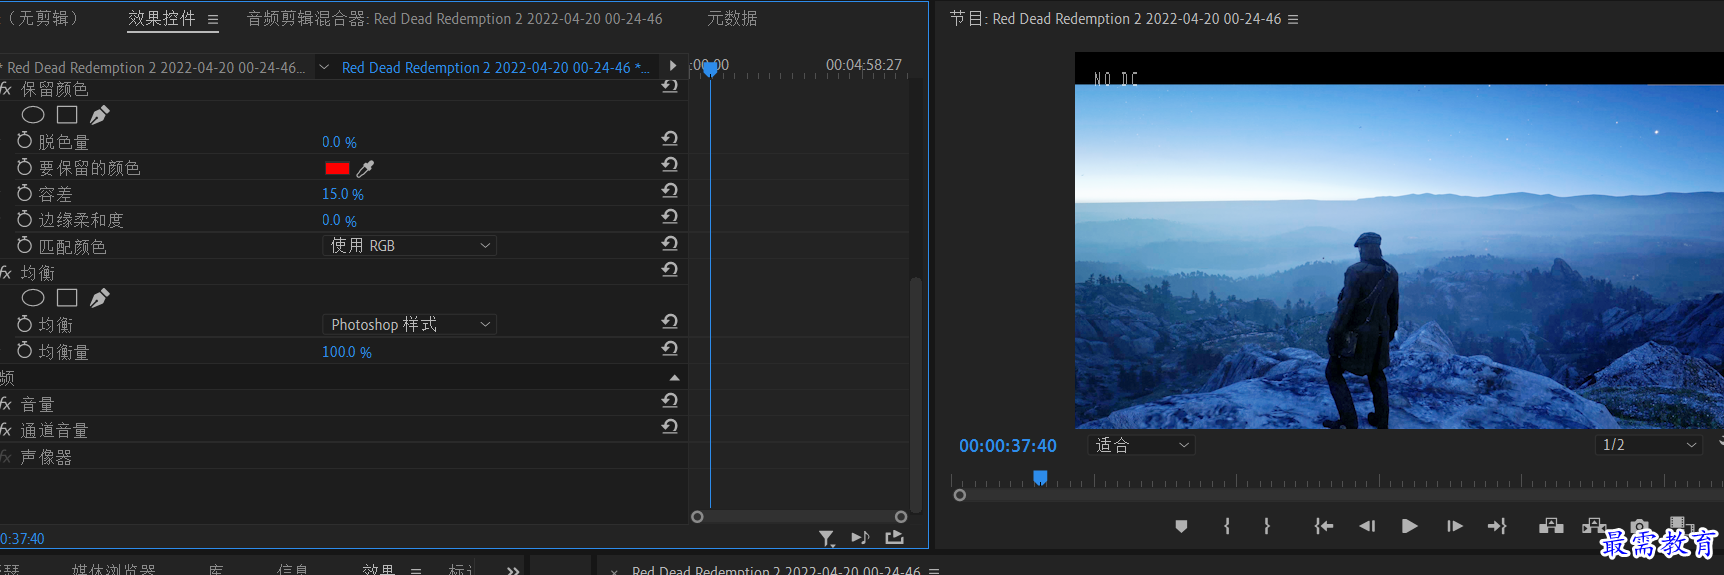Viewport: 1724px width, 575px height.
Task: Click the Program monitor blue playhead
Action: [1040, 478]
